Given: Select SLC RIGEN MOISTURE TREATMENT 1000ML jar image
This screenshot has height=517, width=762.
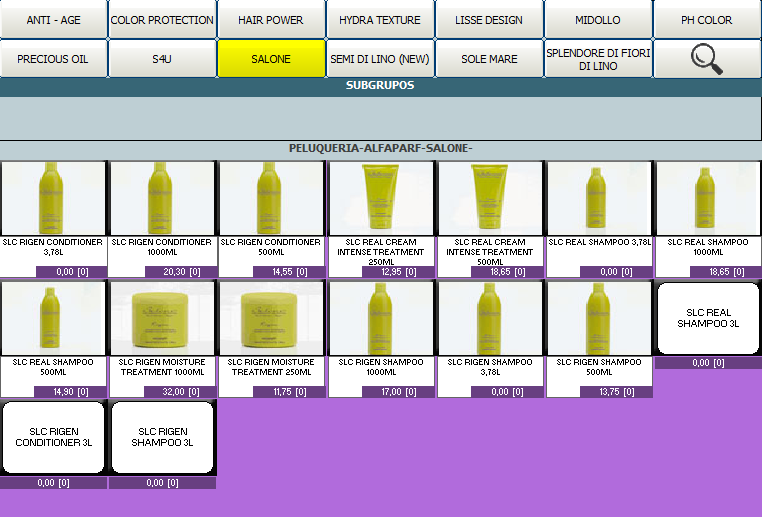Looking at the screenshot, I should tap(162, 318).
